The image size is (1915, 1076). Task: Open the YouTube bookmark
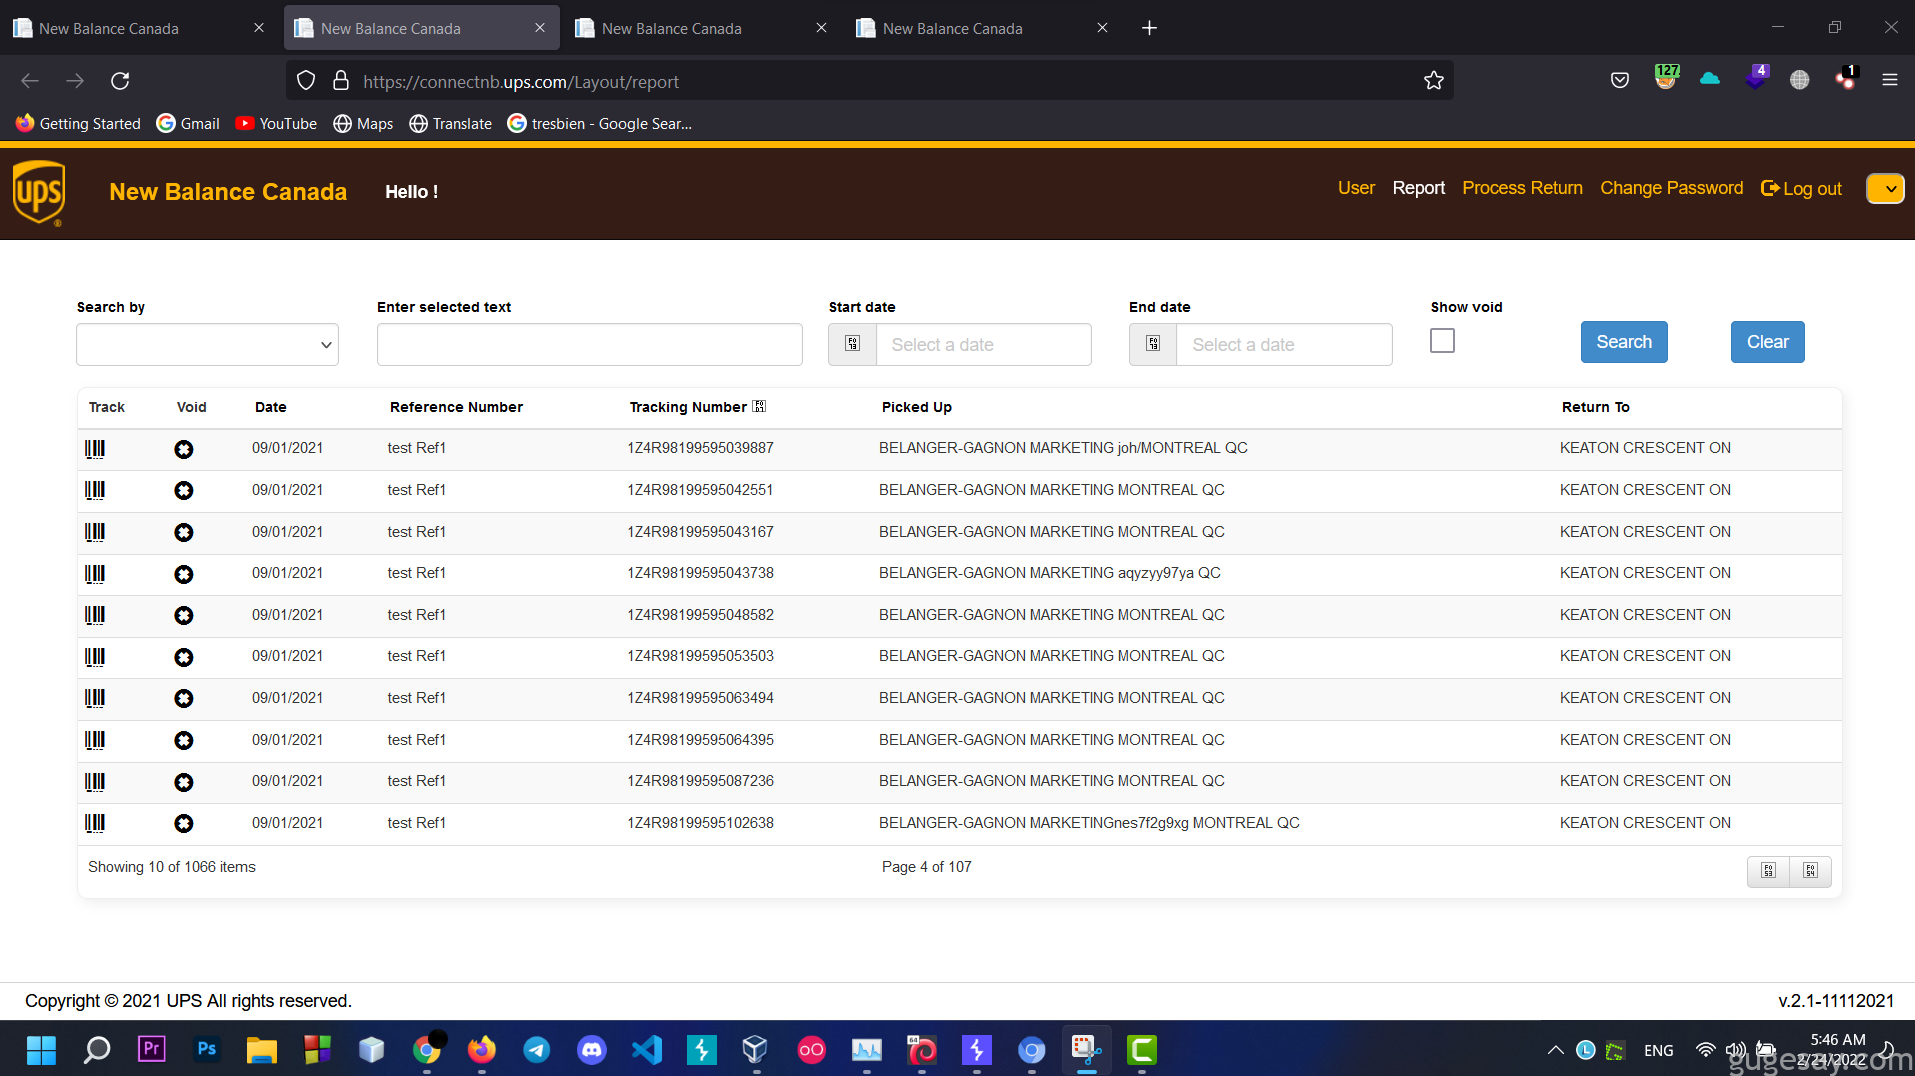tap(276, 123)
